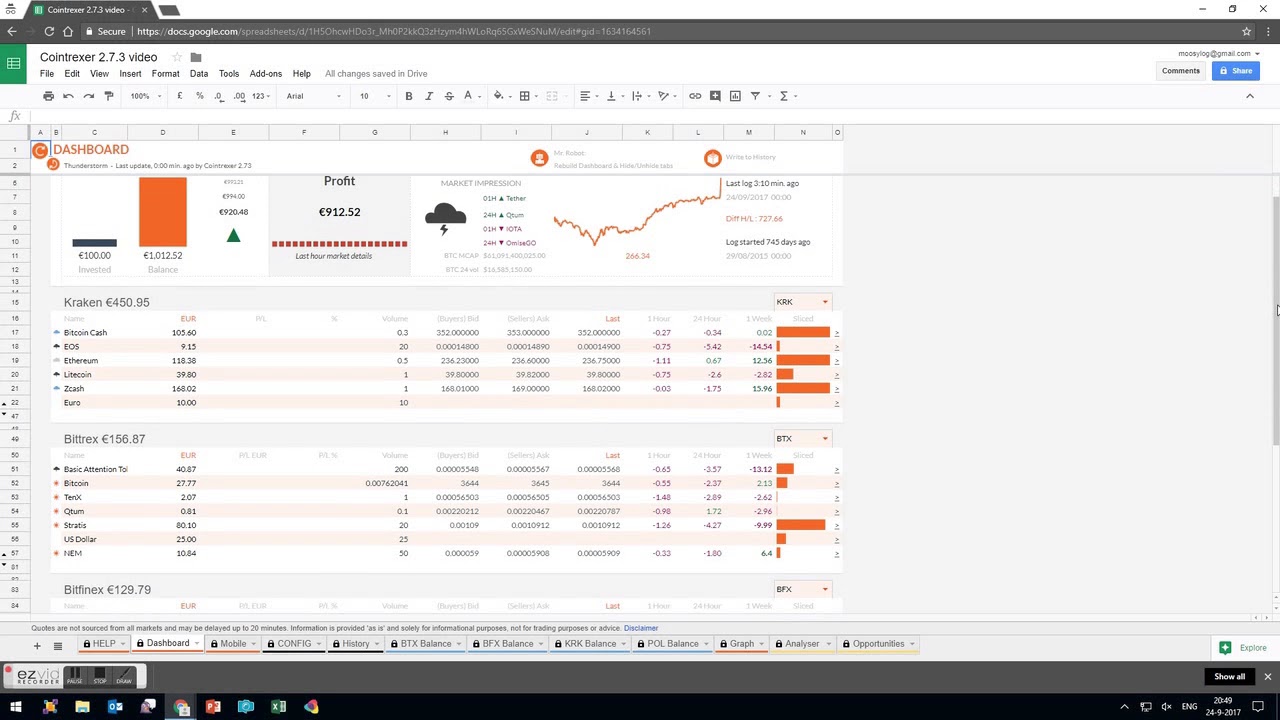Print the spreadsheet using the printer icon
This screenshot has width=1280, height=720.
click(48, 96)
